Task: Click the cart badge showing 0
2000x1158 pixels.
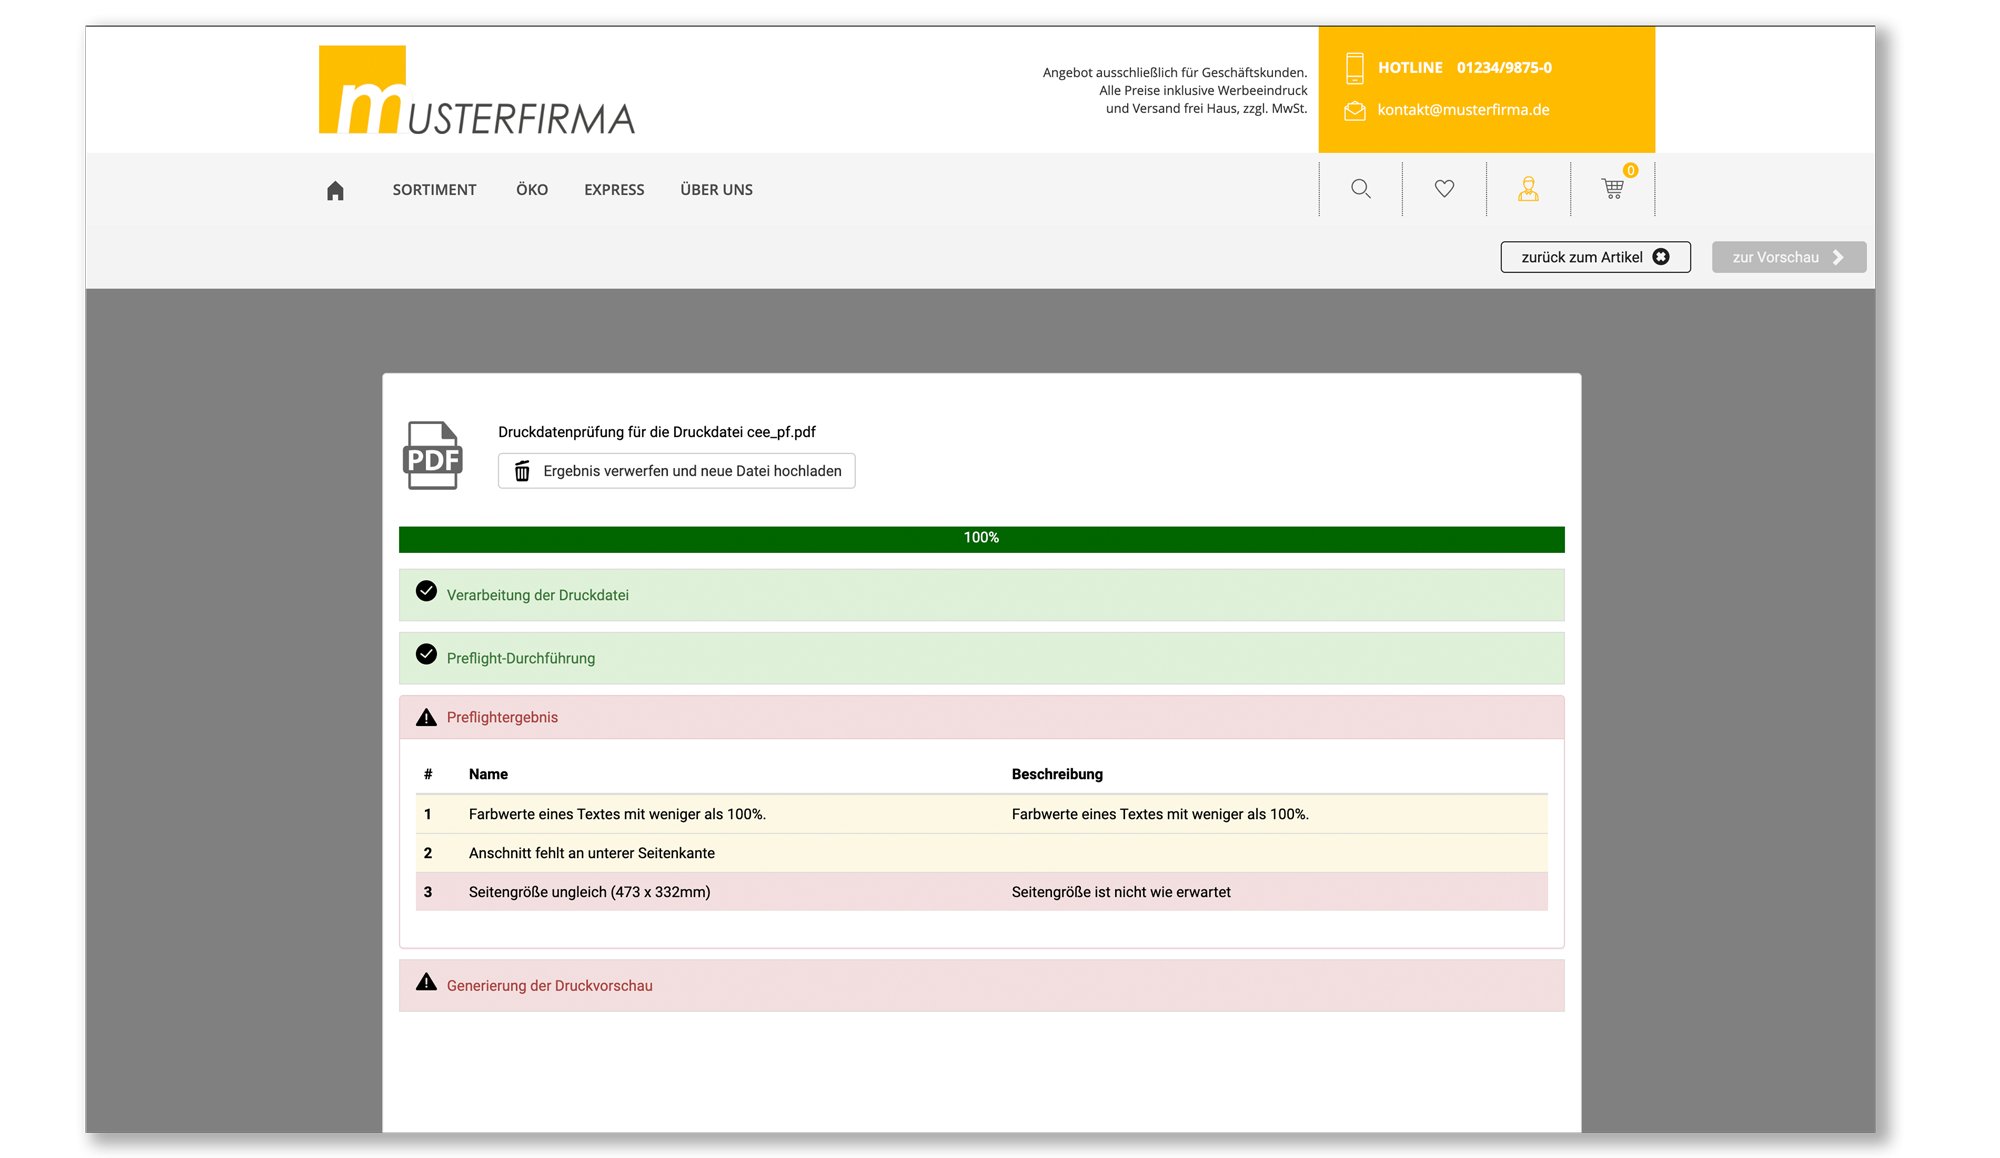Action: point(1630,170)
